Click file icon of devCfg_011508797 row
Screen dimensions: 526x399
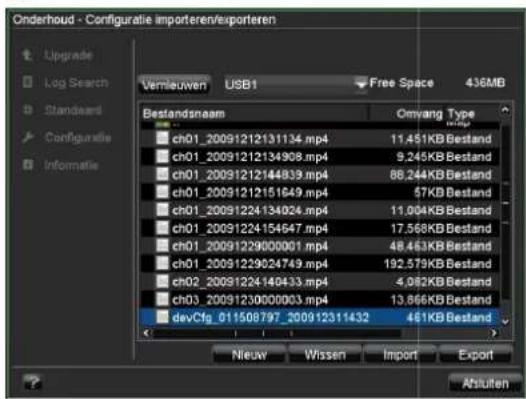pos(162,316)
